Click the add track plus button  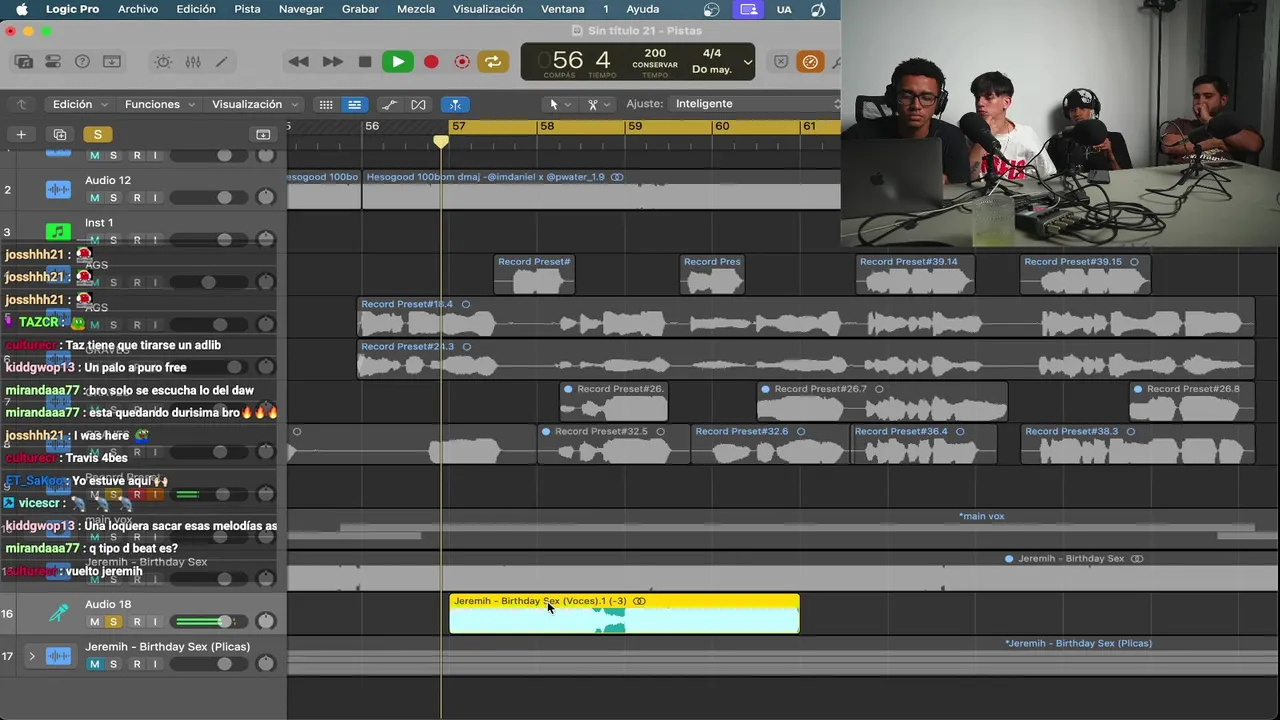pyautogui.click(x=21, y=134)
